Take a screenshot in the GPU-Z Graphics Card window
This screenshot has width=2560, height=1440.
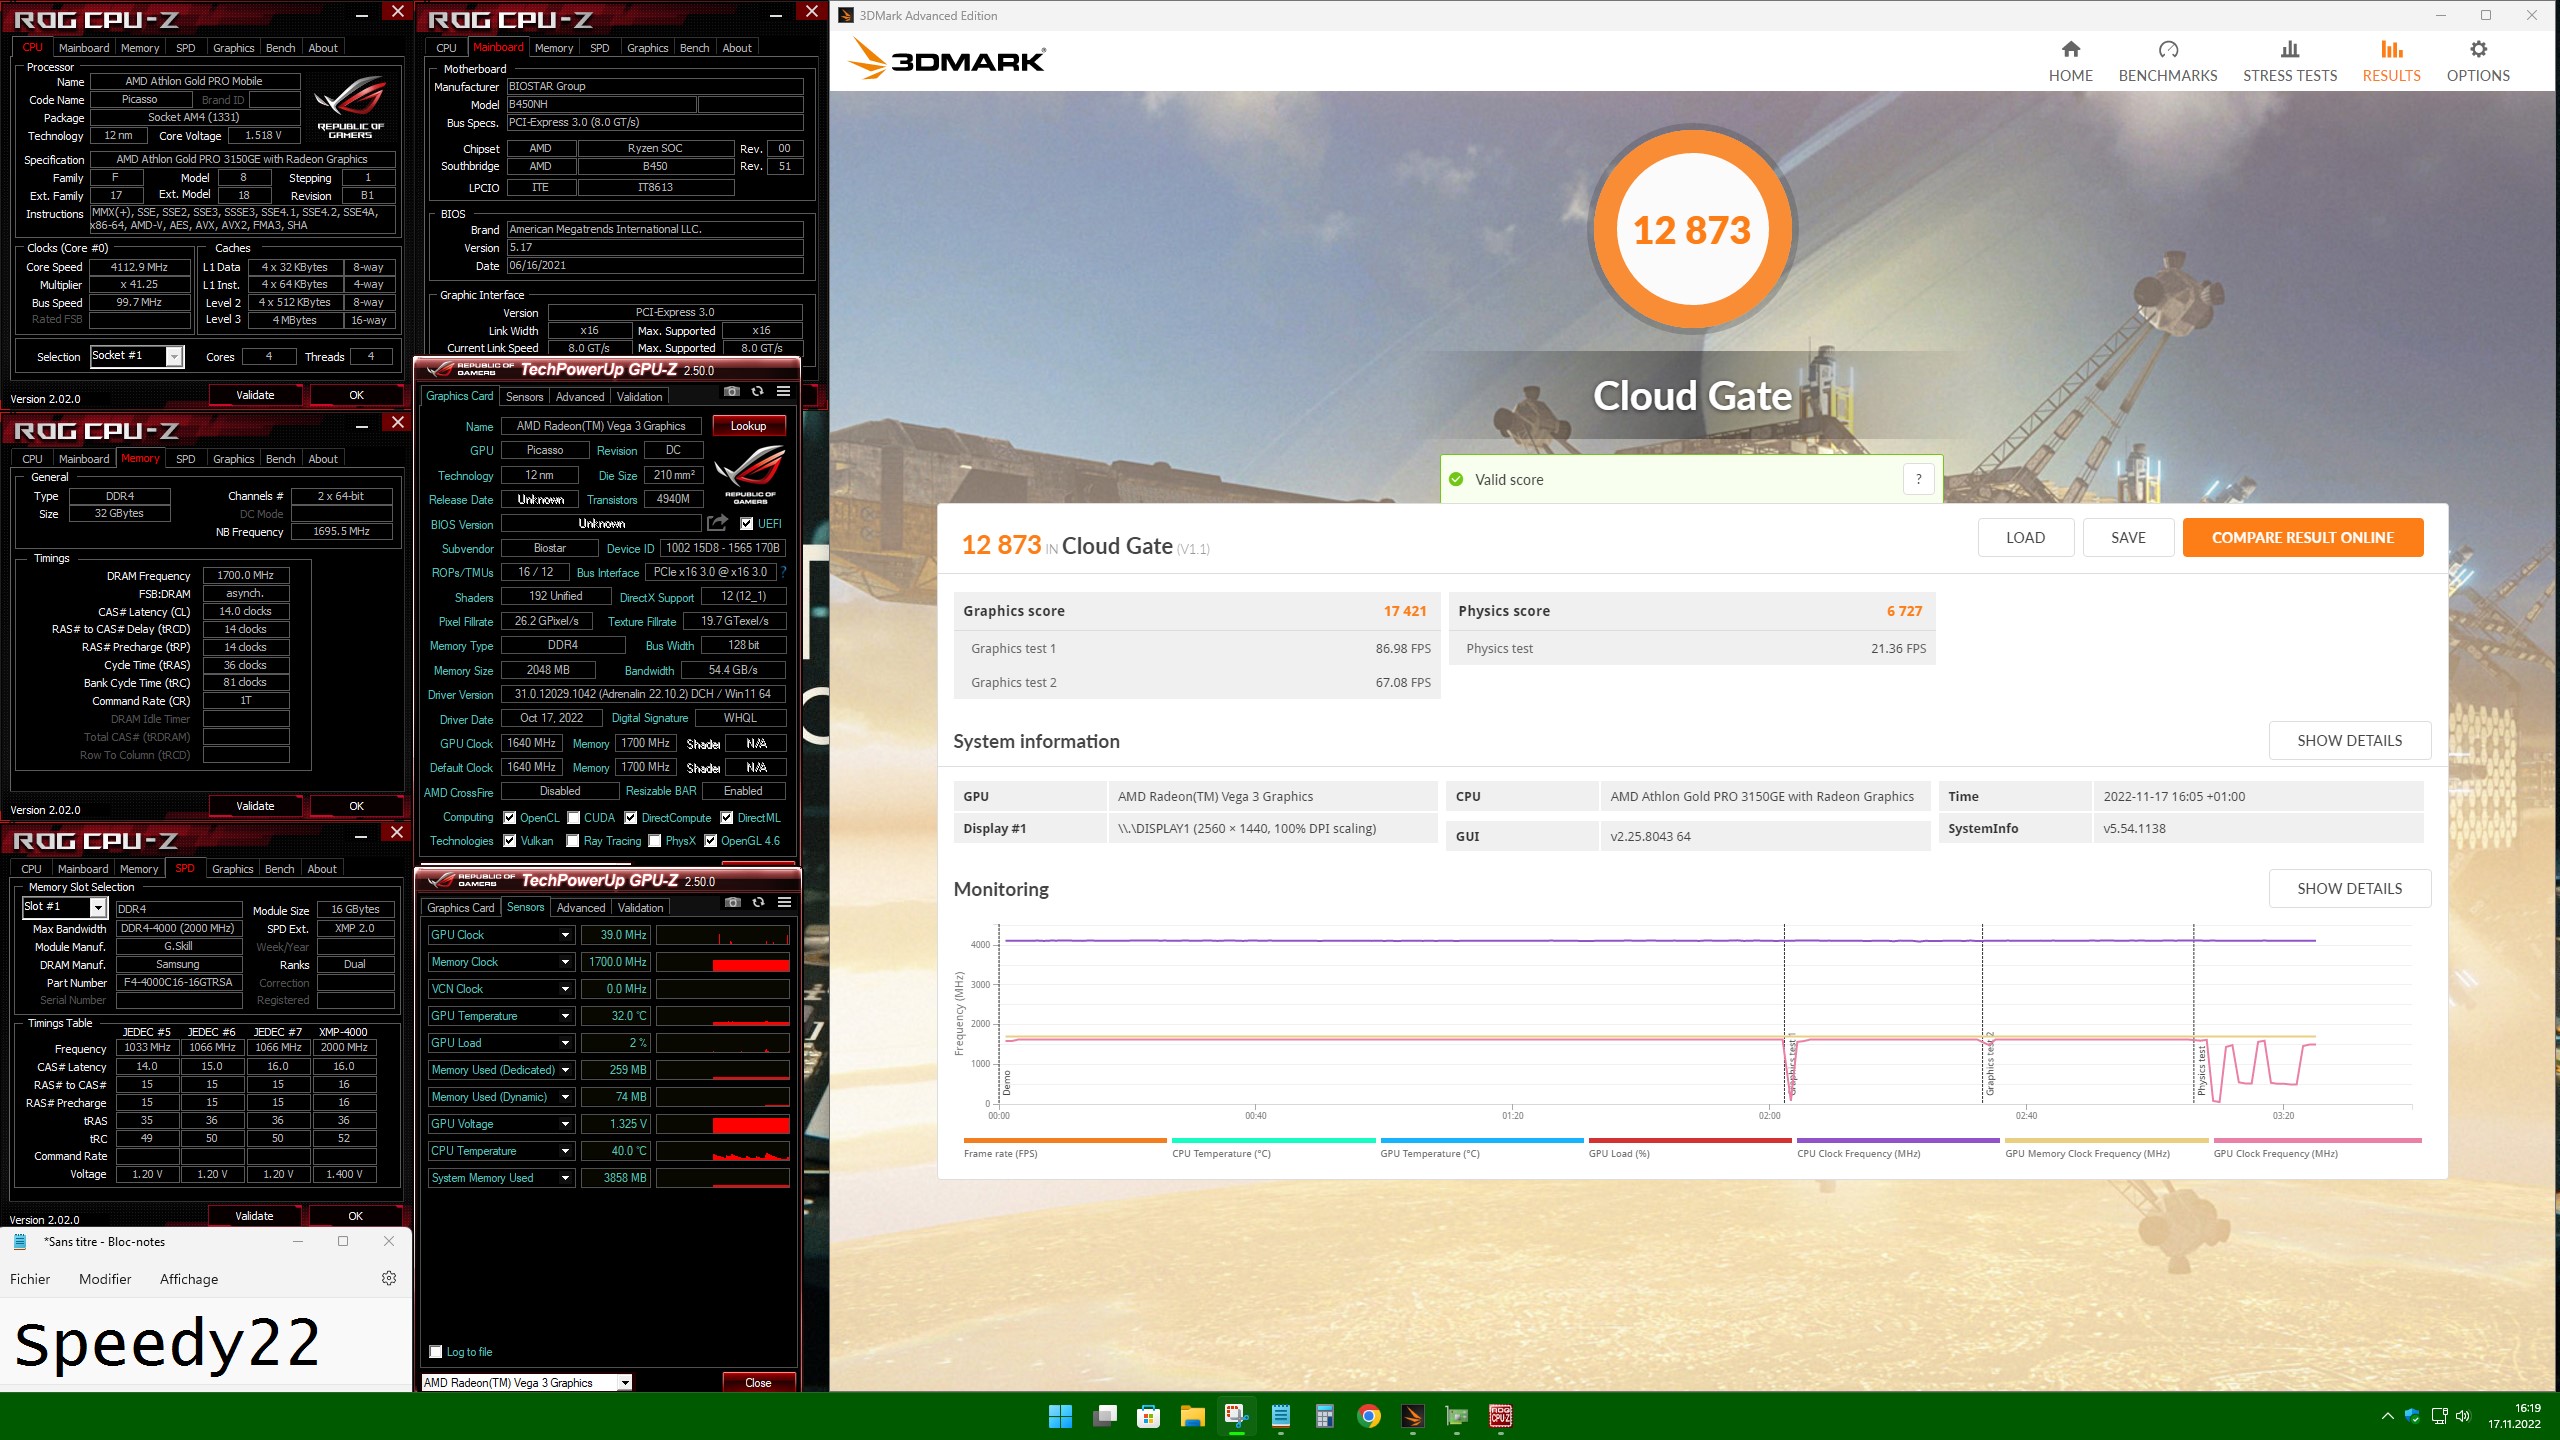(x=732, y=392)
